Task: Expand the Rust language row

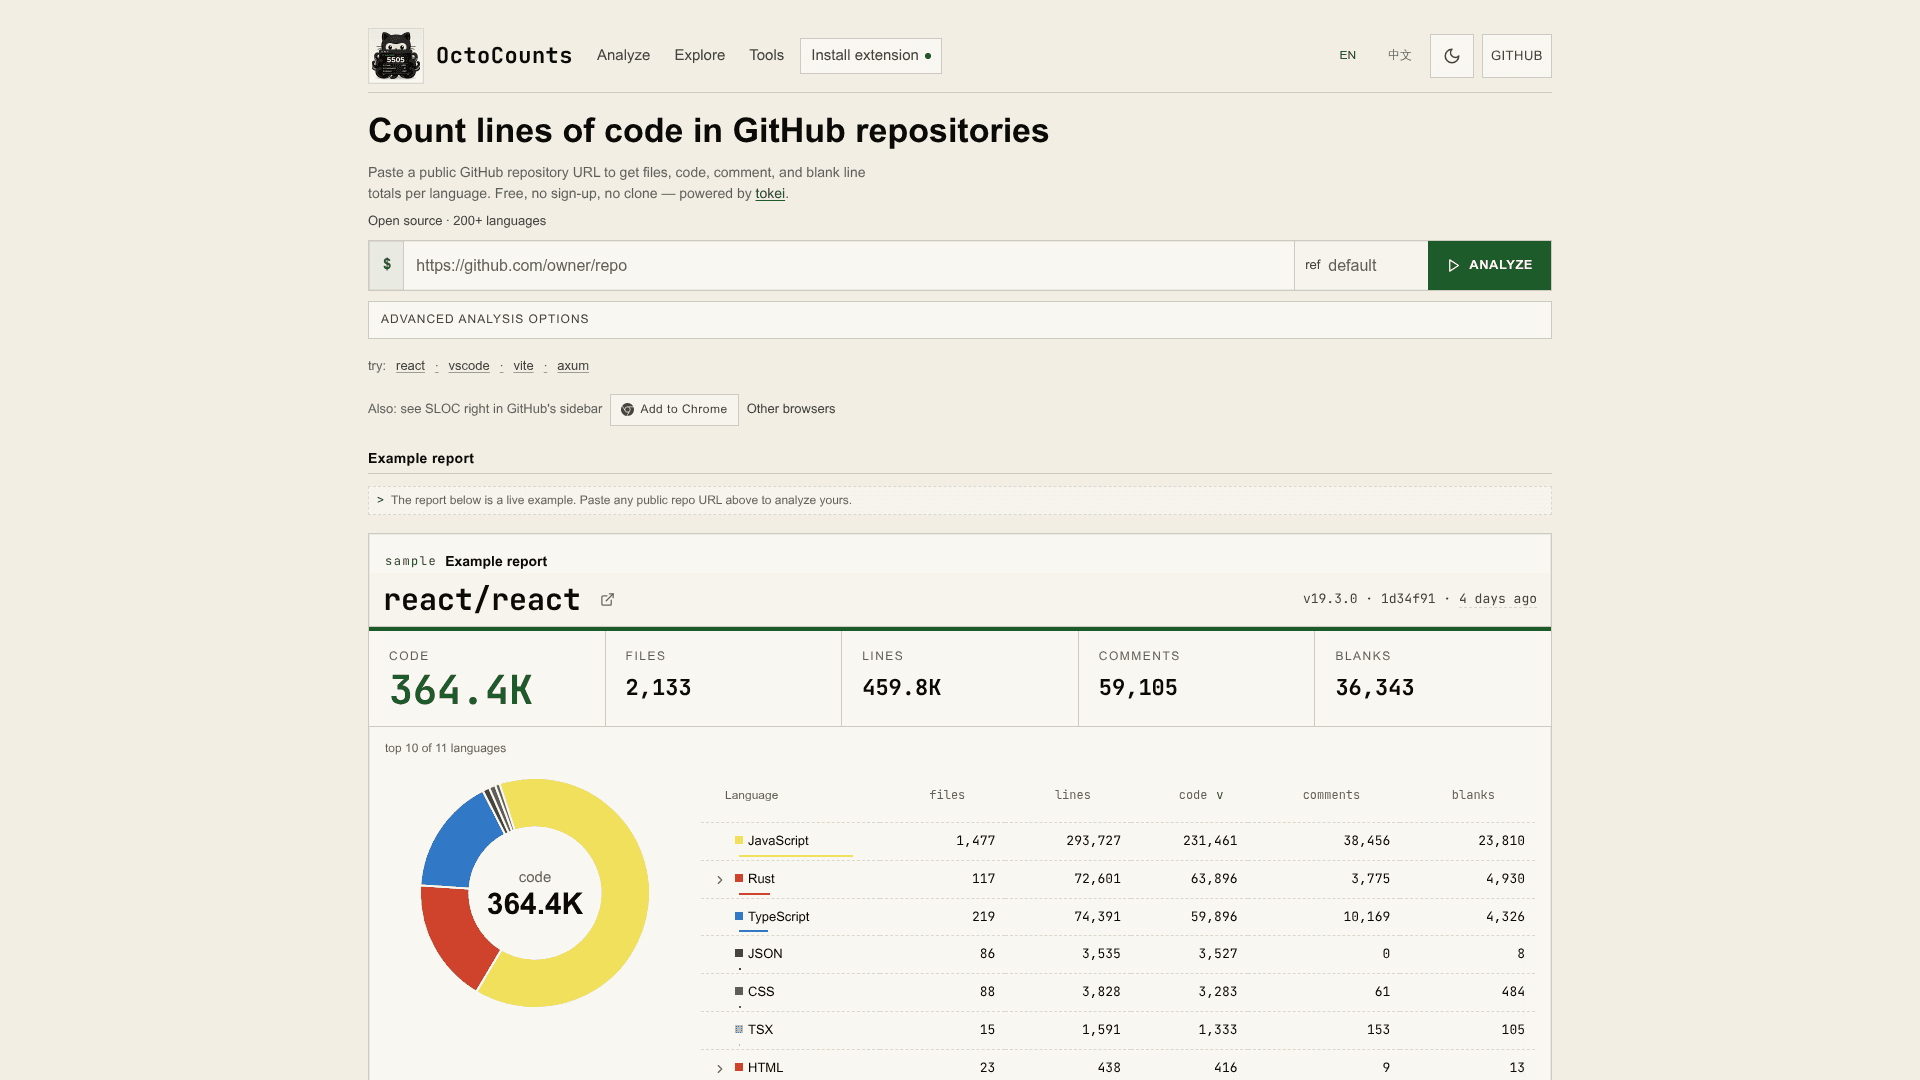Action: [719, 880]
